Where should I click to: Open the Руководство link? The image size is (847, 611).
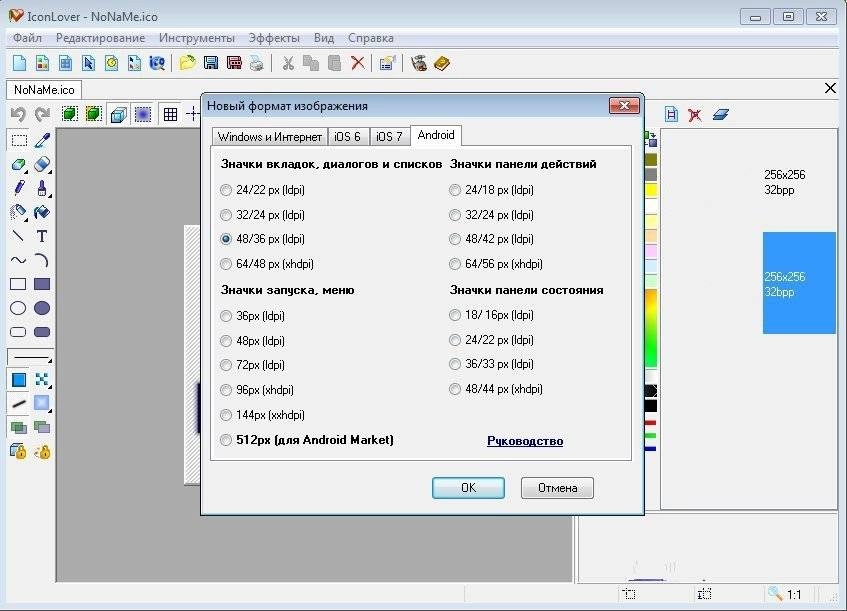[x=525, y=441]
